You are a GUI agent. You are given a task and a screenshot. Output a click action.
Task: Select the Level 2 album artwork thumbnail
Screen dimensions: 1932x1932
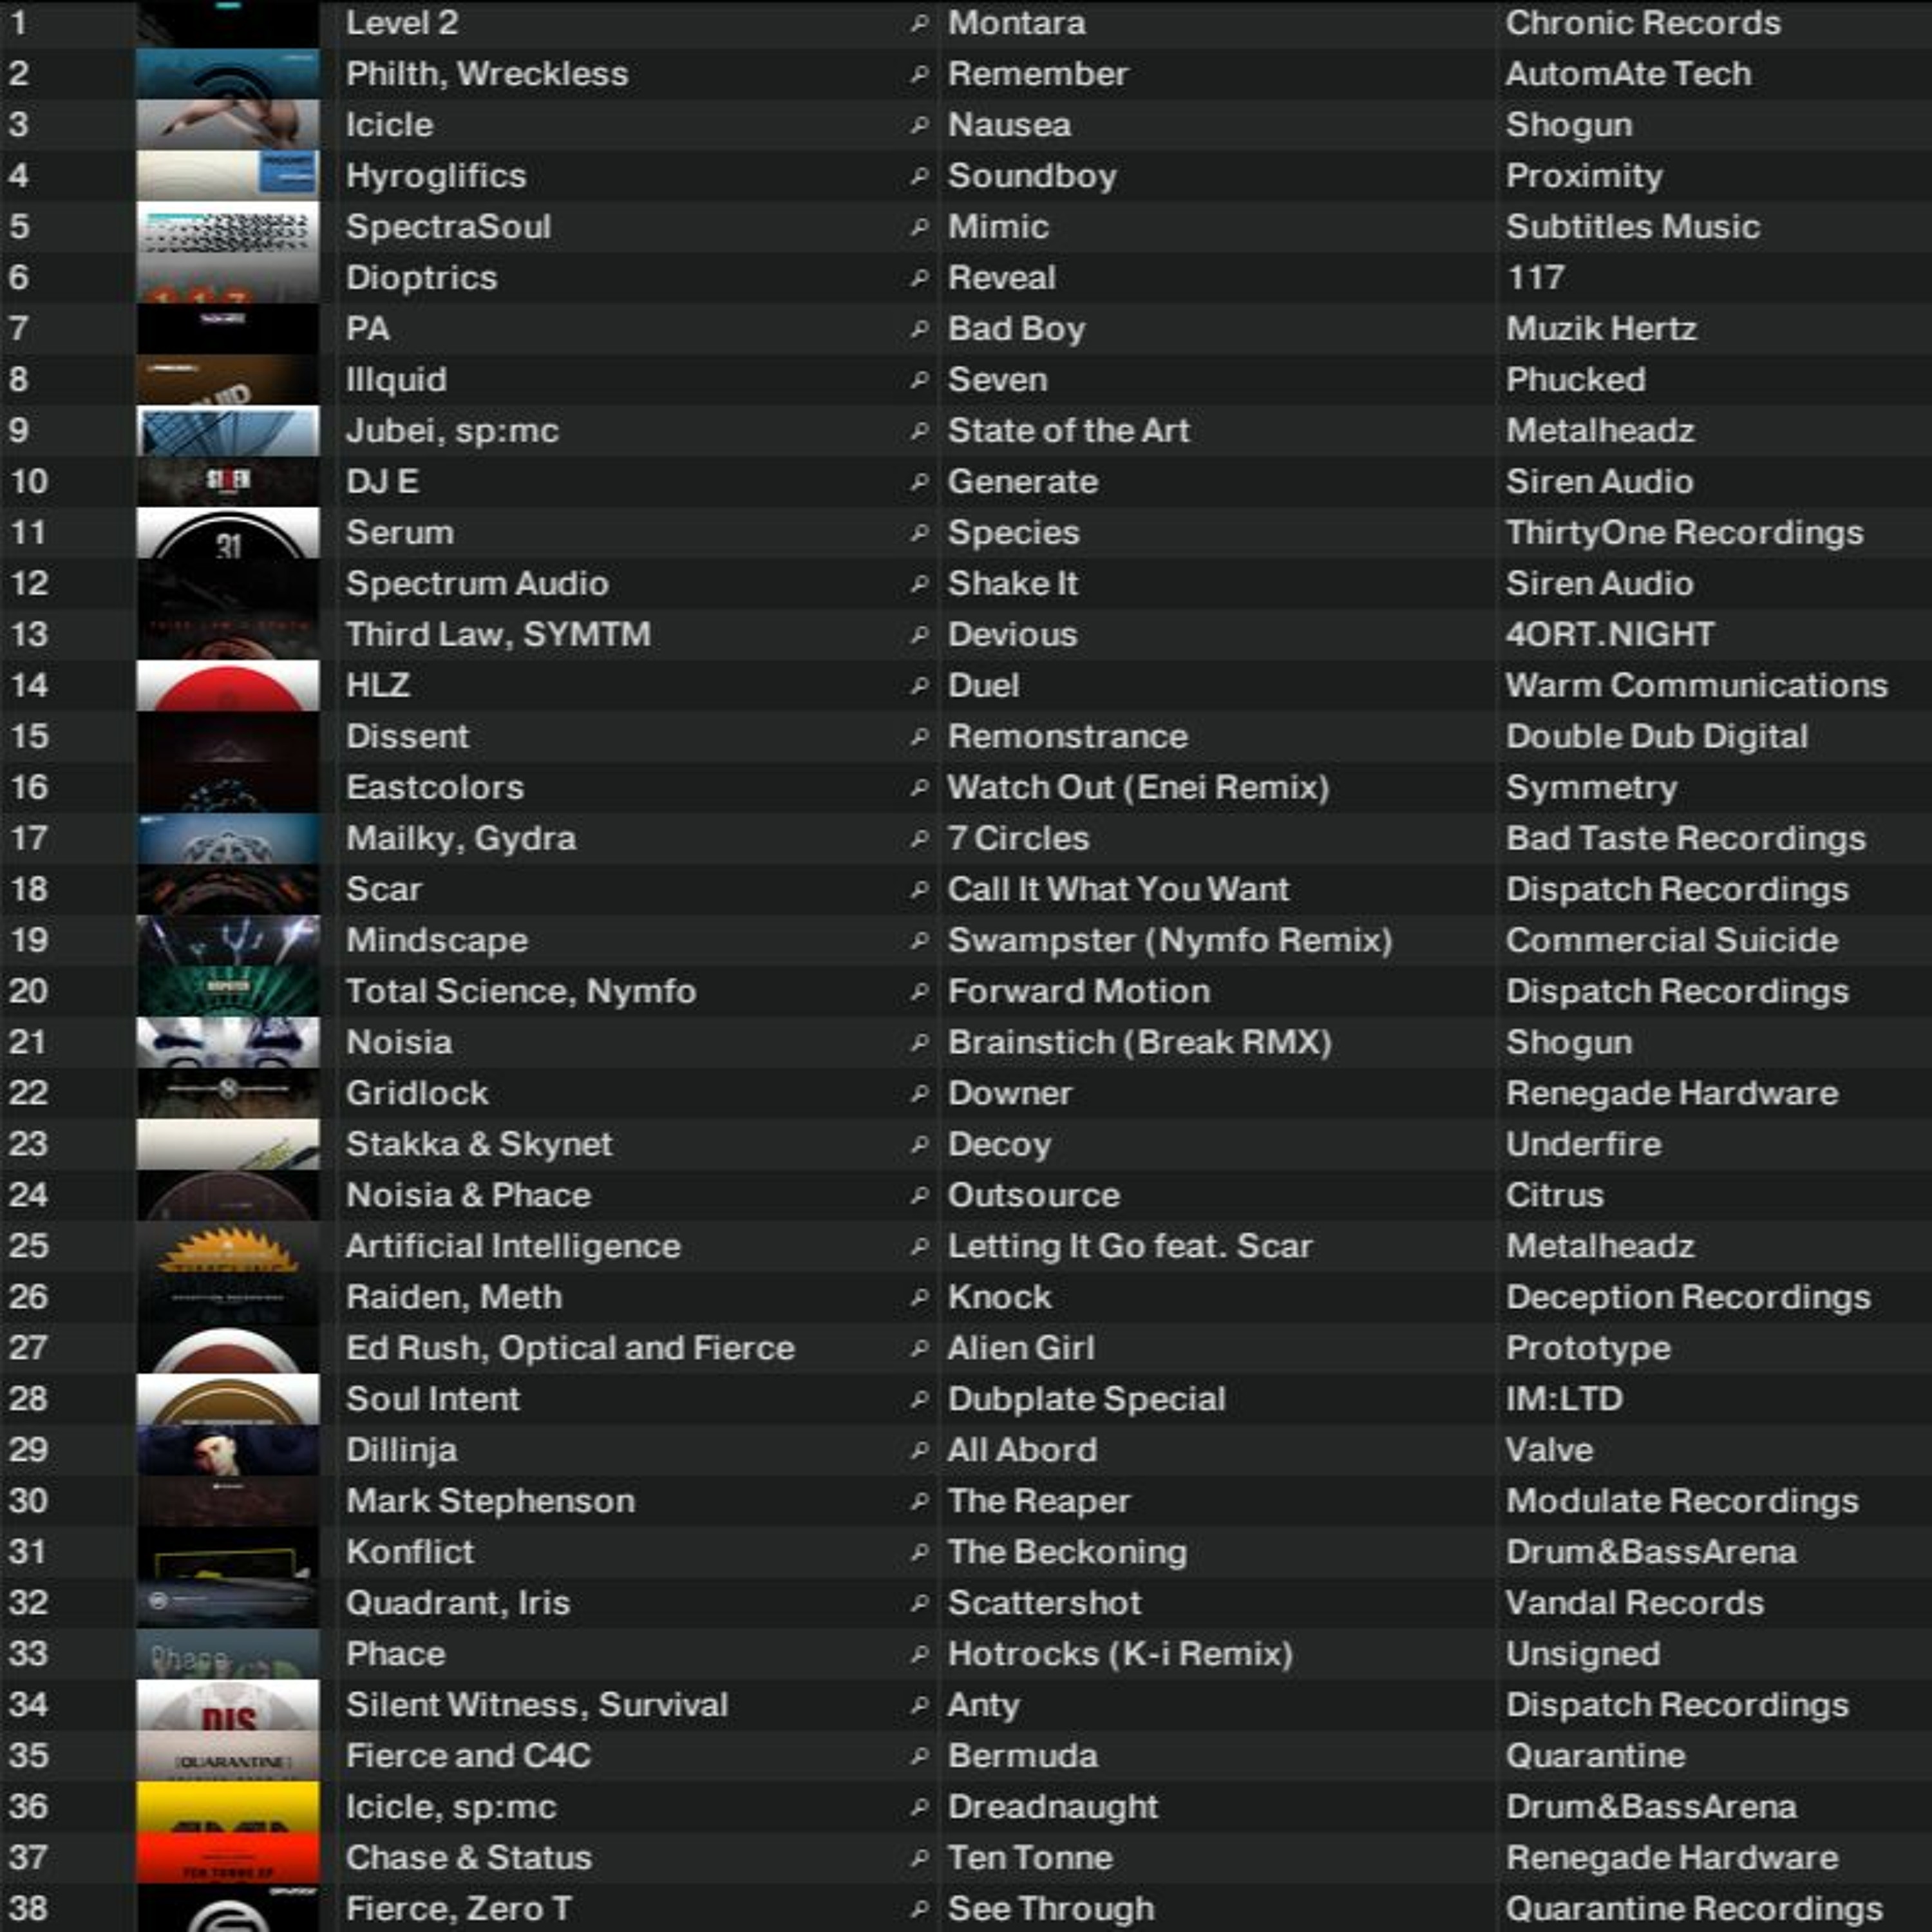pyautogui.click(x=228, y=23)
